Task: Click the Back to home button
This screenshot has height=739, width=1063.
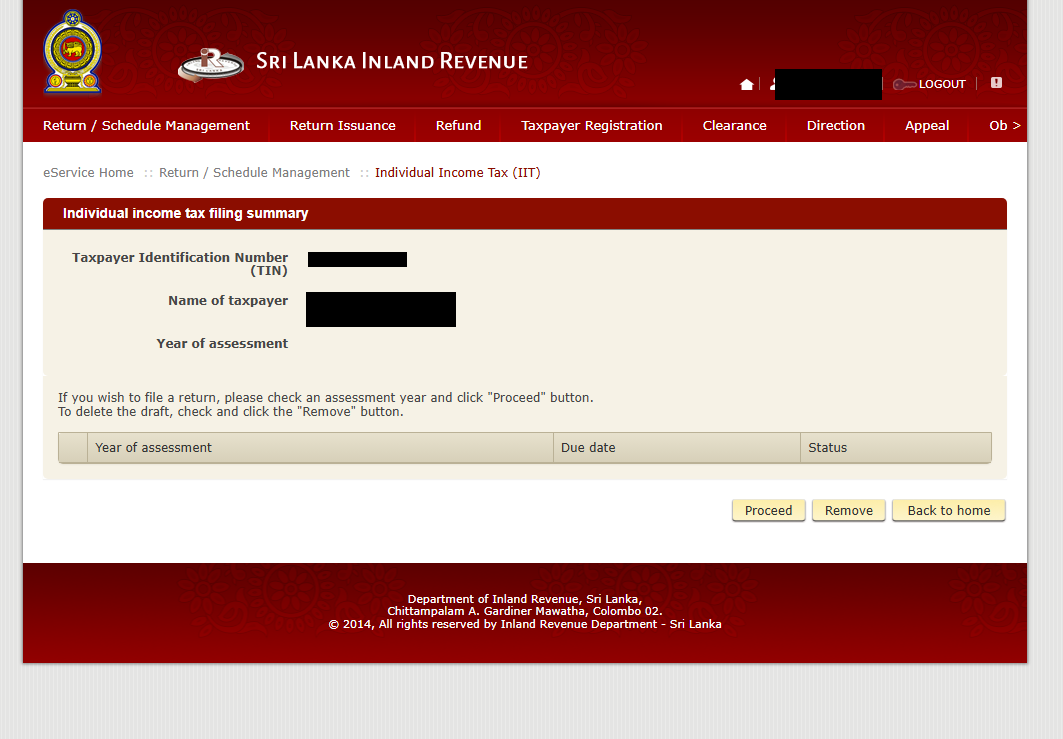Action: (948, 511)
